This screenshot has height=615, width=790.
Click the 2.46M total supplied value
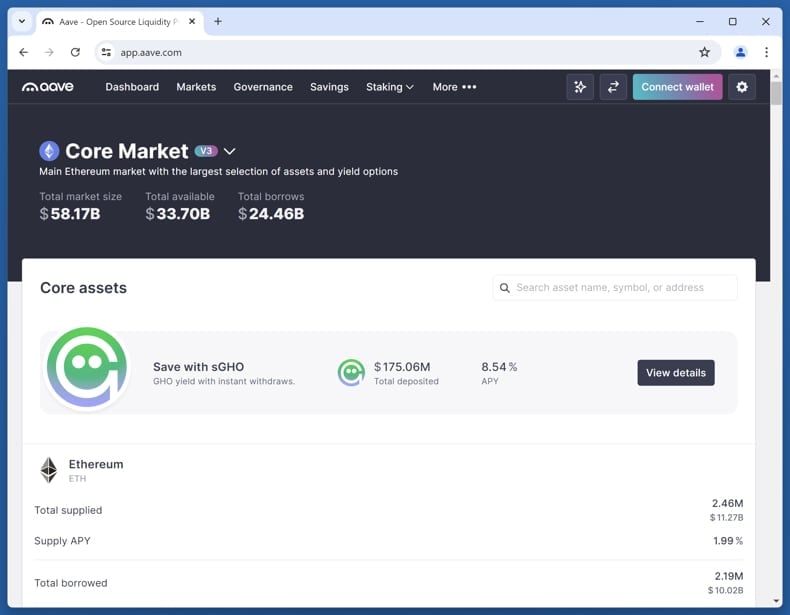(x=728, y=504)
